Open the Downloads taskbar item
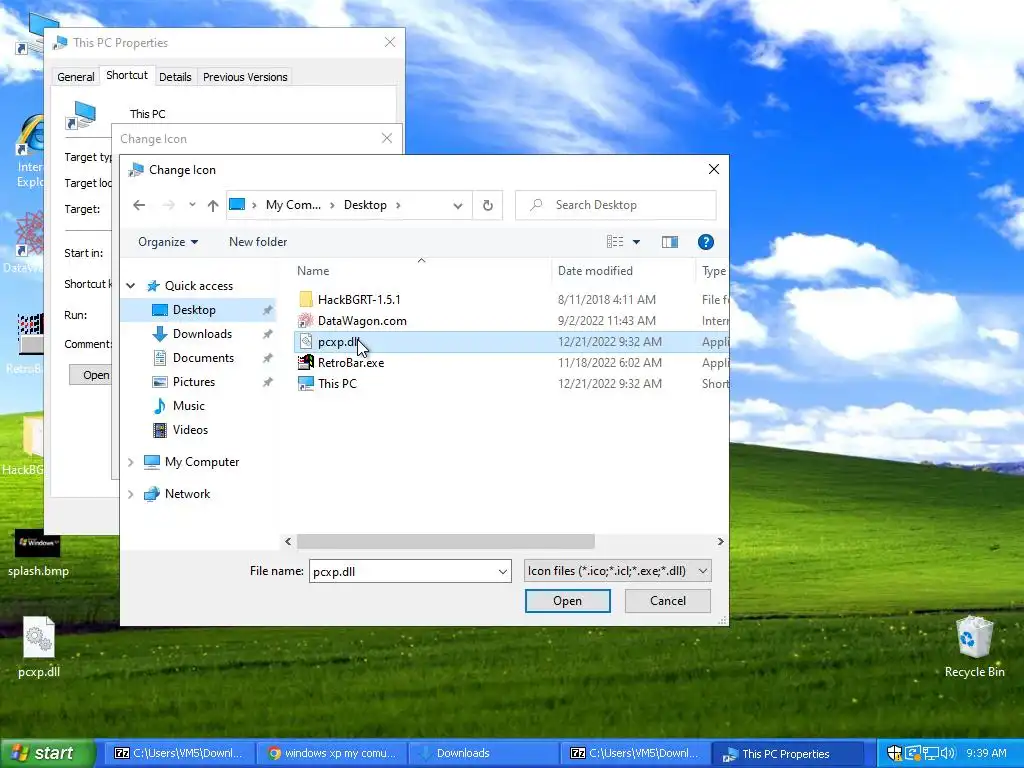Screen dimensions: 1024x768 (x=483, y=753)
